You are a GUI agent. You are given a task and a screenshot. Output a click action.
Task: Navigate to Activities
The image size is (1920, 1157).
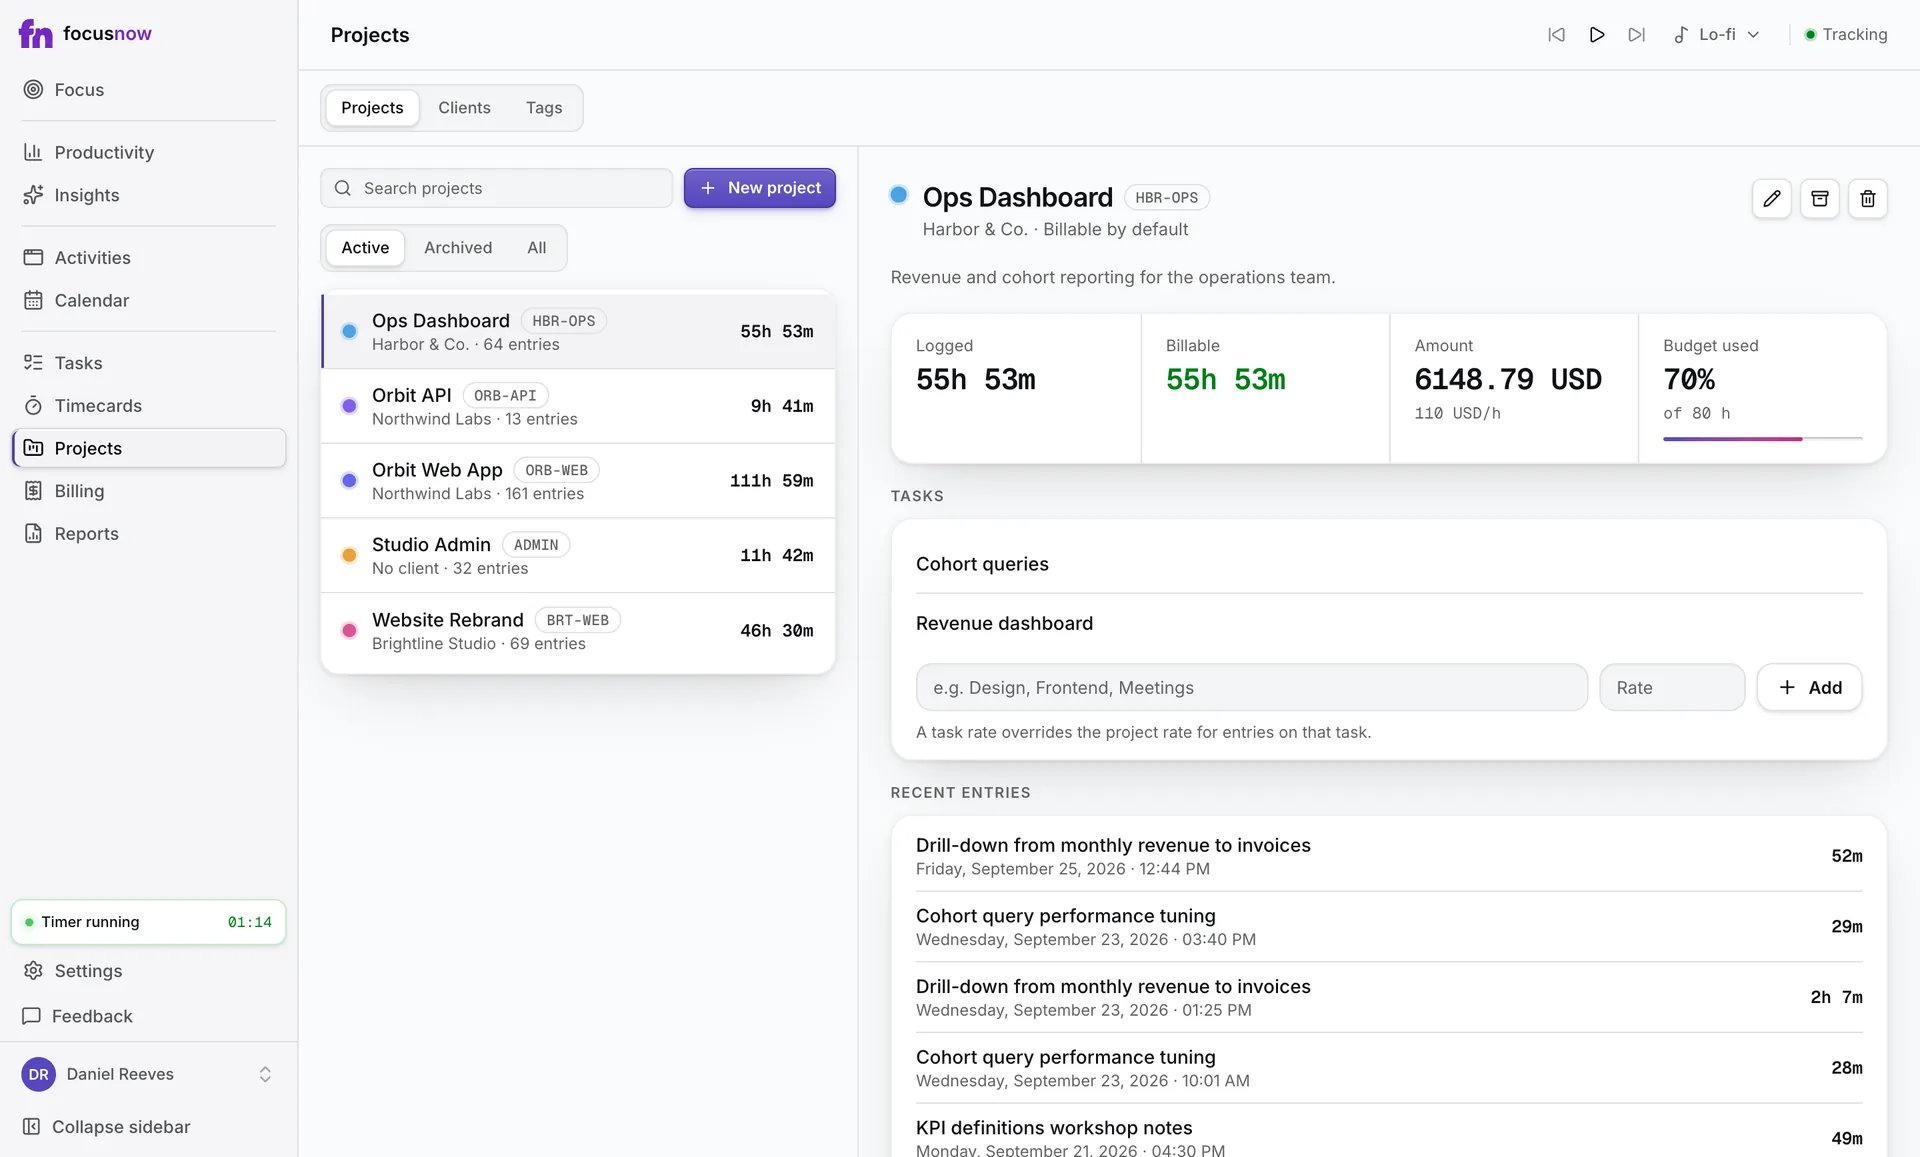(x=149, y=258)
